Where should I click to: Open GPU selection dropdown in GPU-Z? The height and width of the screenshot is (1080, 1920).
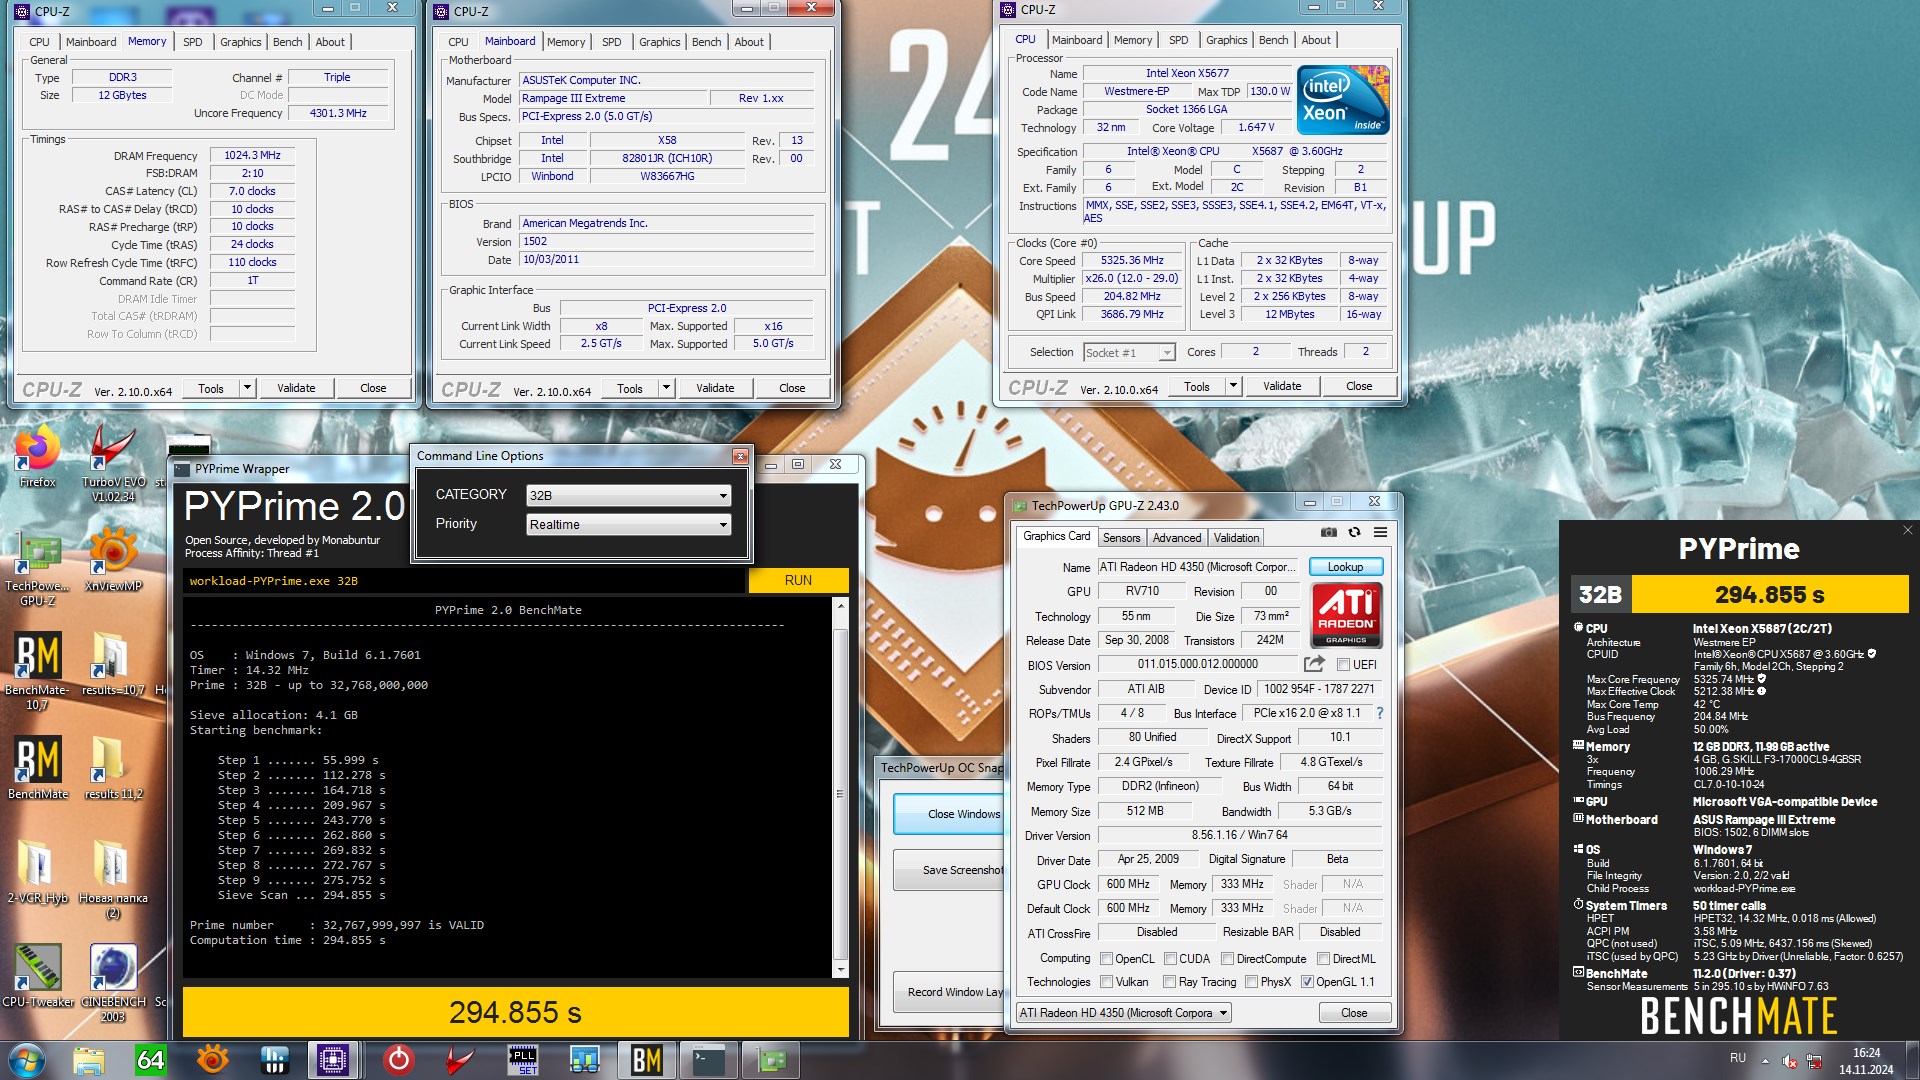pos(1123,1013)
